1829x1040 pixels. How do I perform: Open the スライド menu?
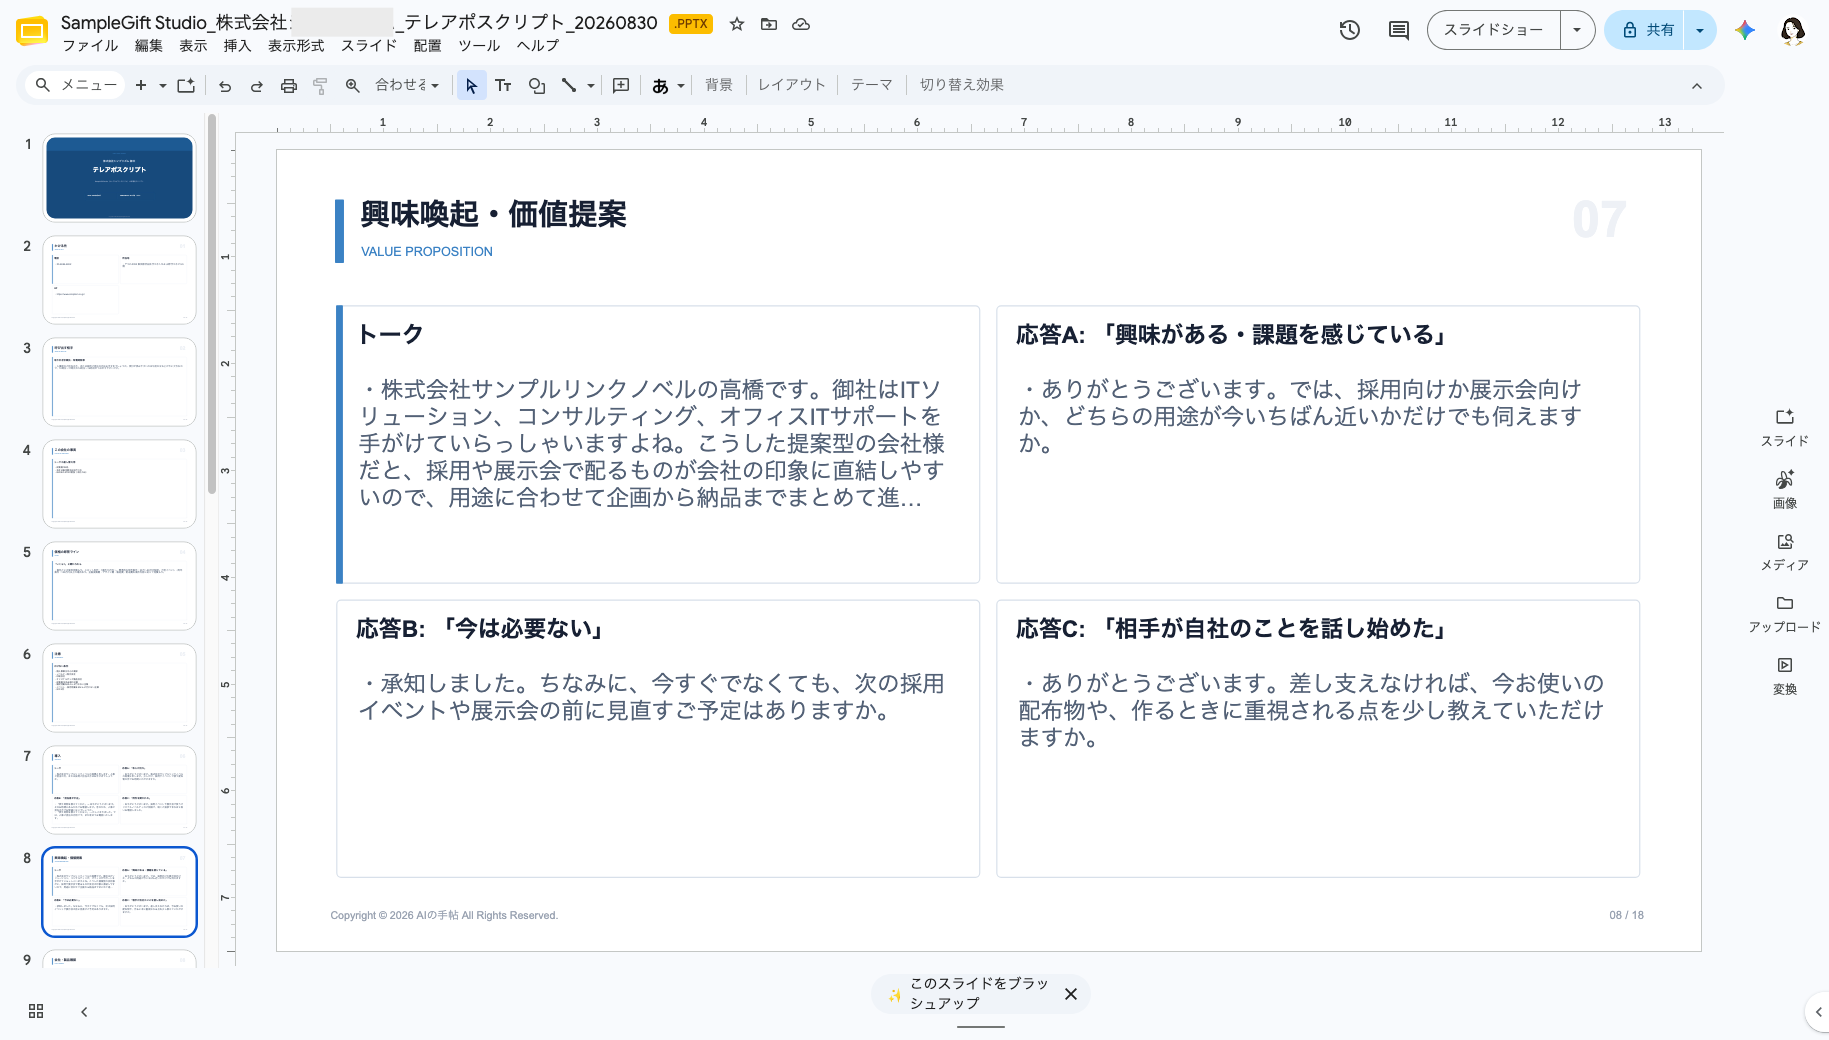(x=369, y=46)
